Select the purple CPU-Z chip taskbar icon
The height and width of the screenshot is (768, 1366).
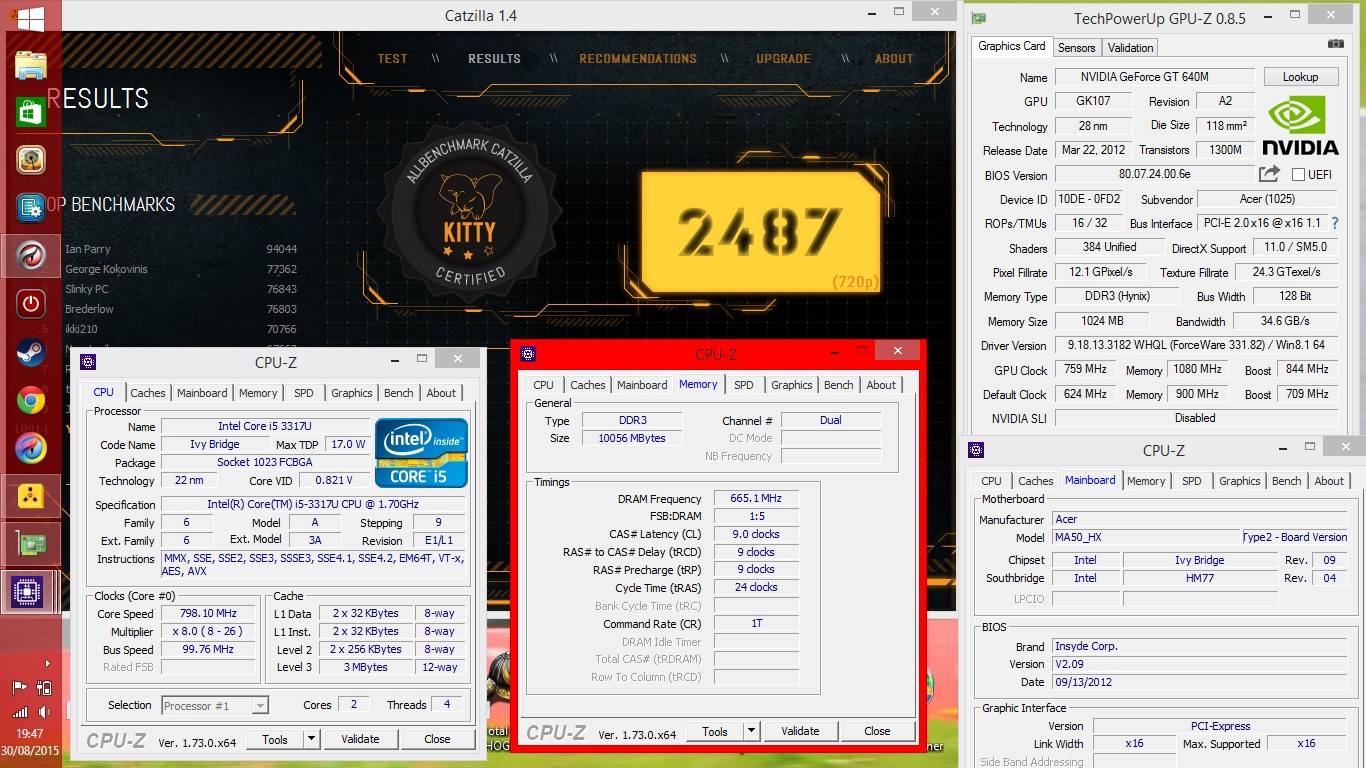point(30,593)
